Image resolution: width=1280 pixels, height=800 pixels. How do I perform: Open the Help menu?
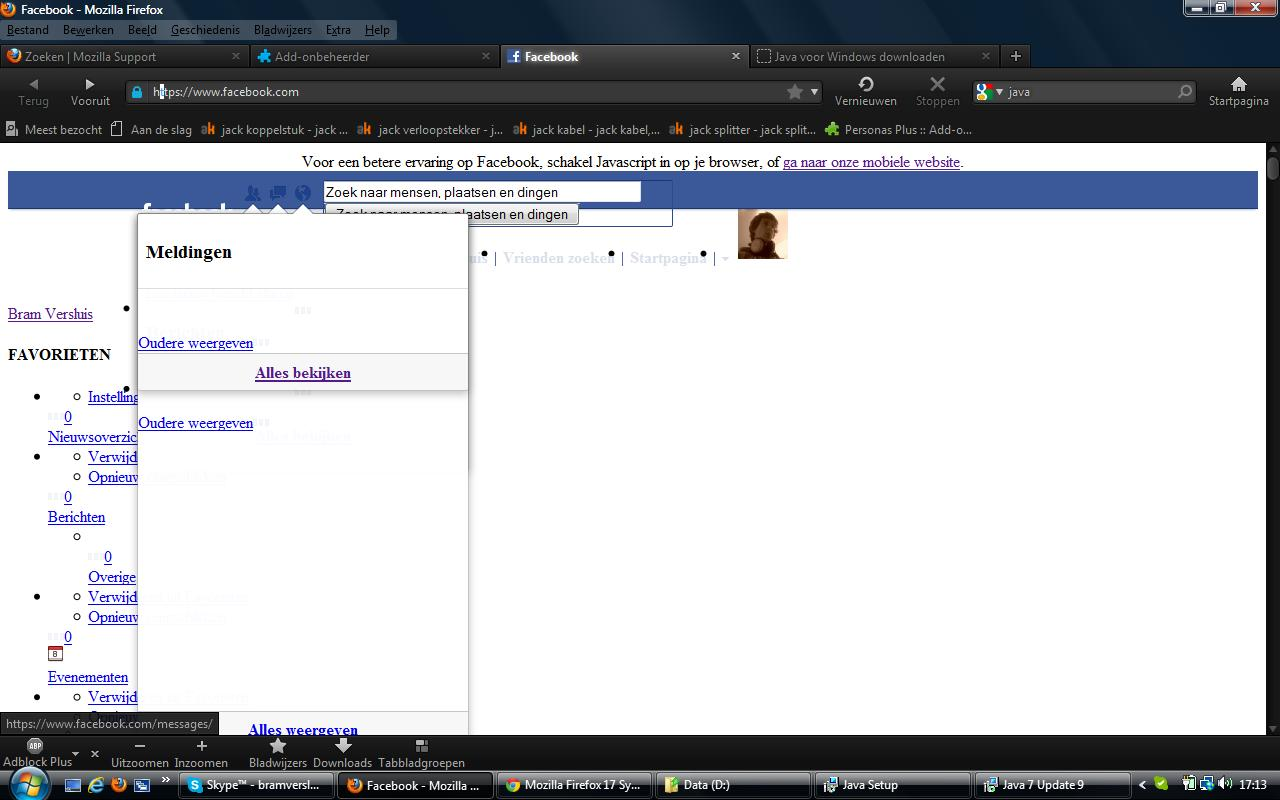tap(377, 30)
